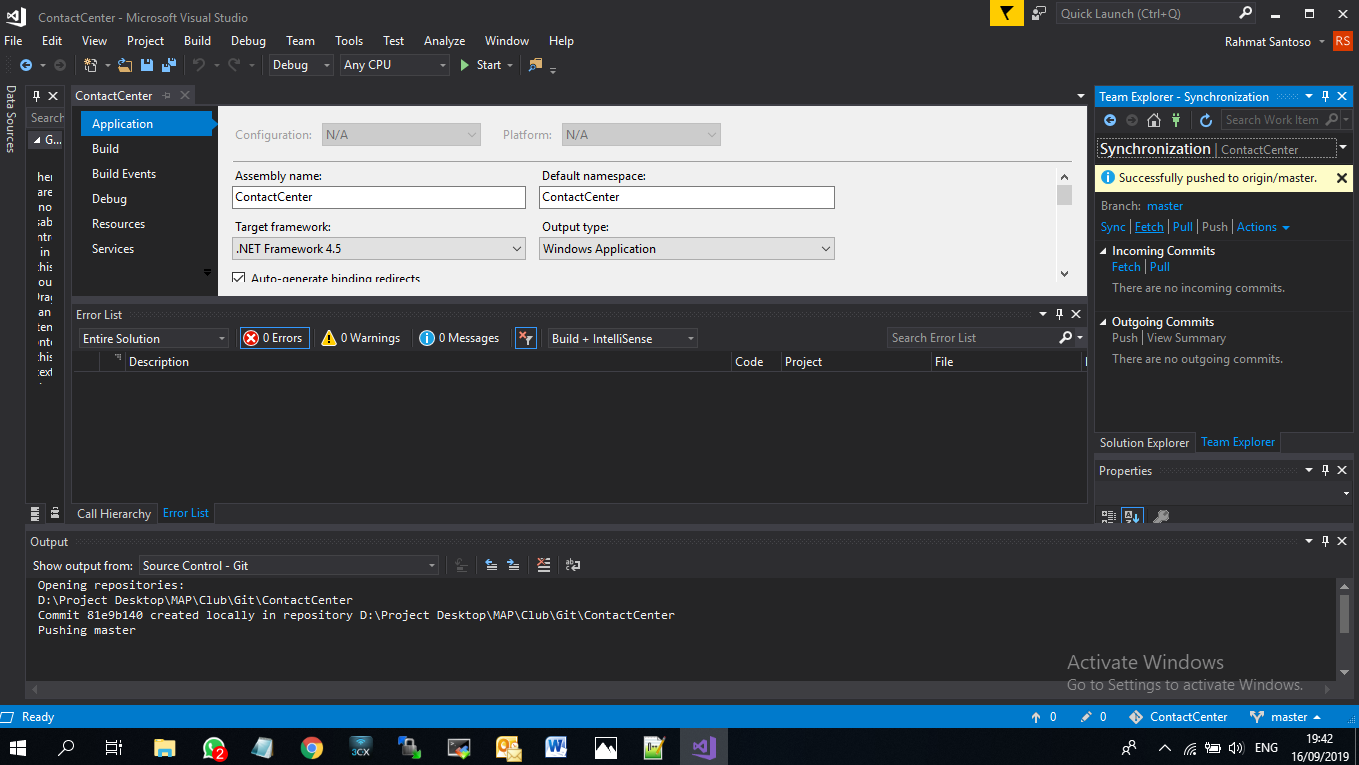This screenshot has height=765, width=1359.
Task: Switch to the Solution Explorer tab
Action: 1144,443
